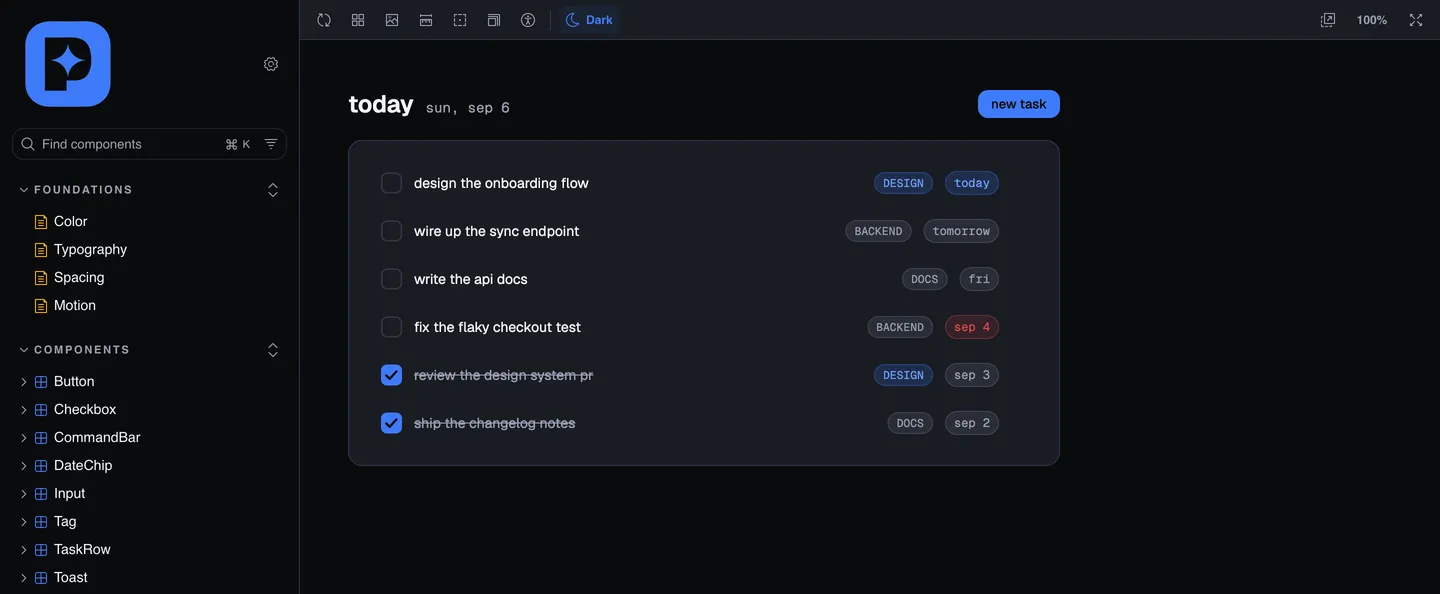Screen dimensions: 1440x594
Task: Collapse the Components section chevron
Action: tap(24, 350)
